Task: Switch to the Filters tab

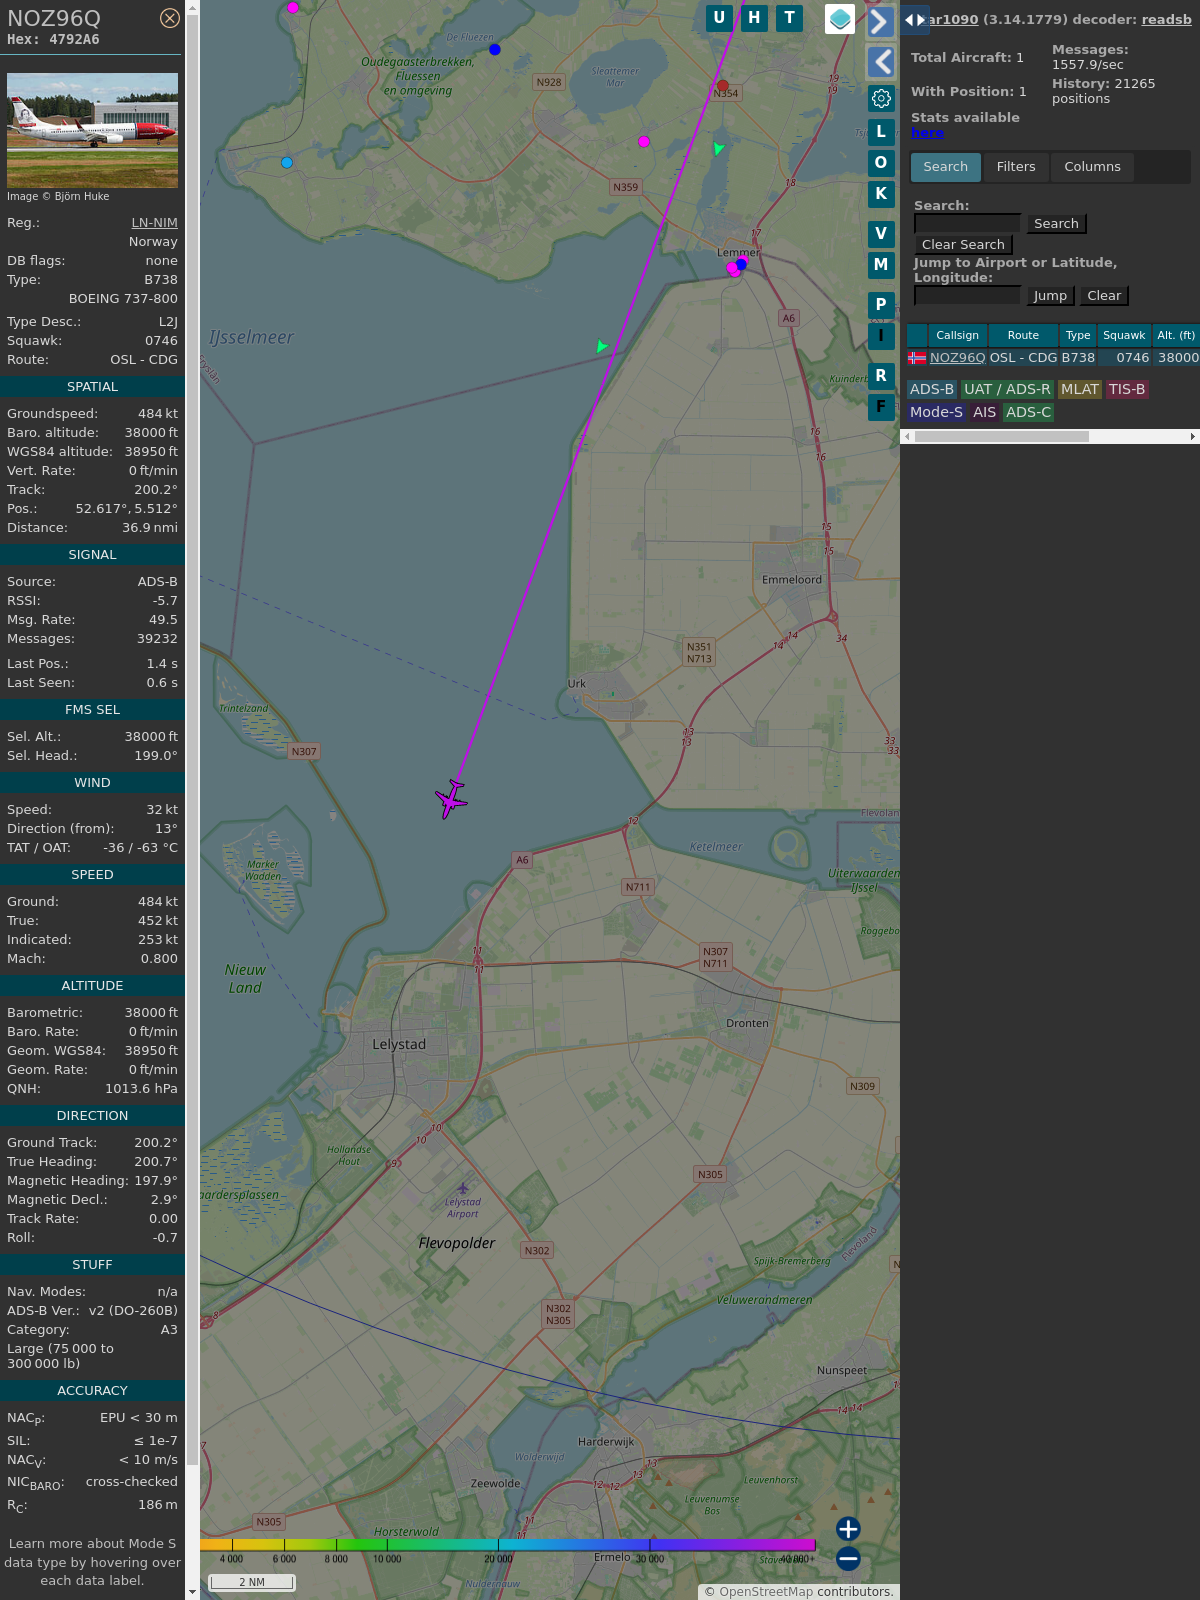Action: [x=1016, y=167]
